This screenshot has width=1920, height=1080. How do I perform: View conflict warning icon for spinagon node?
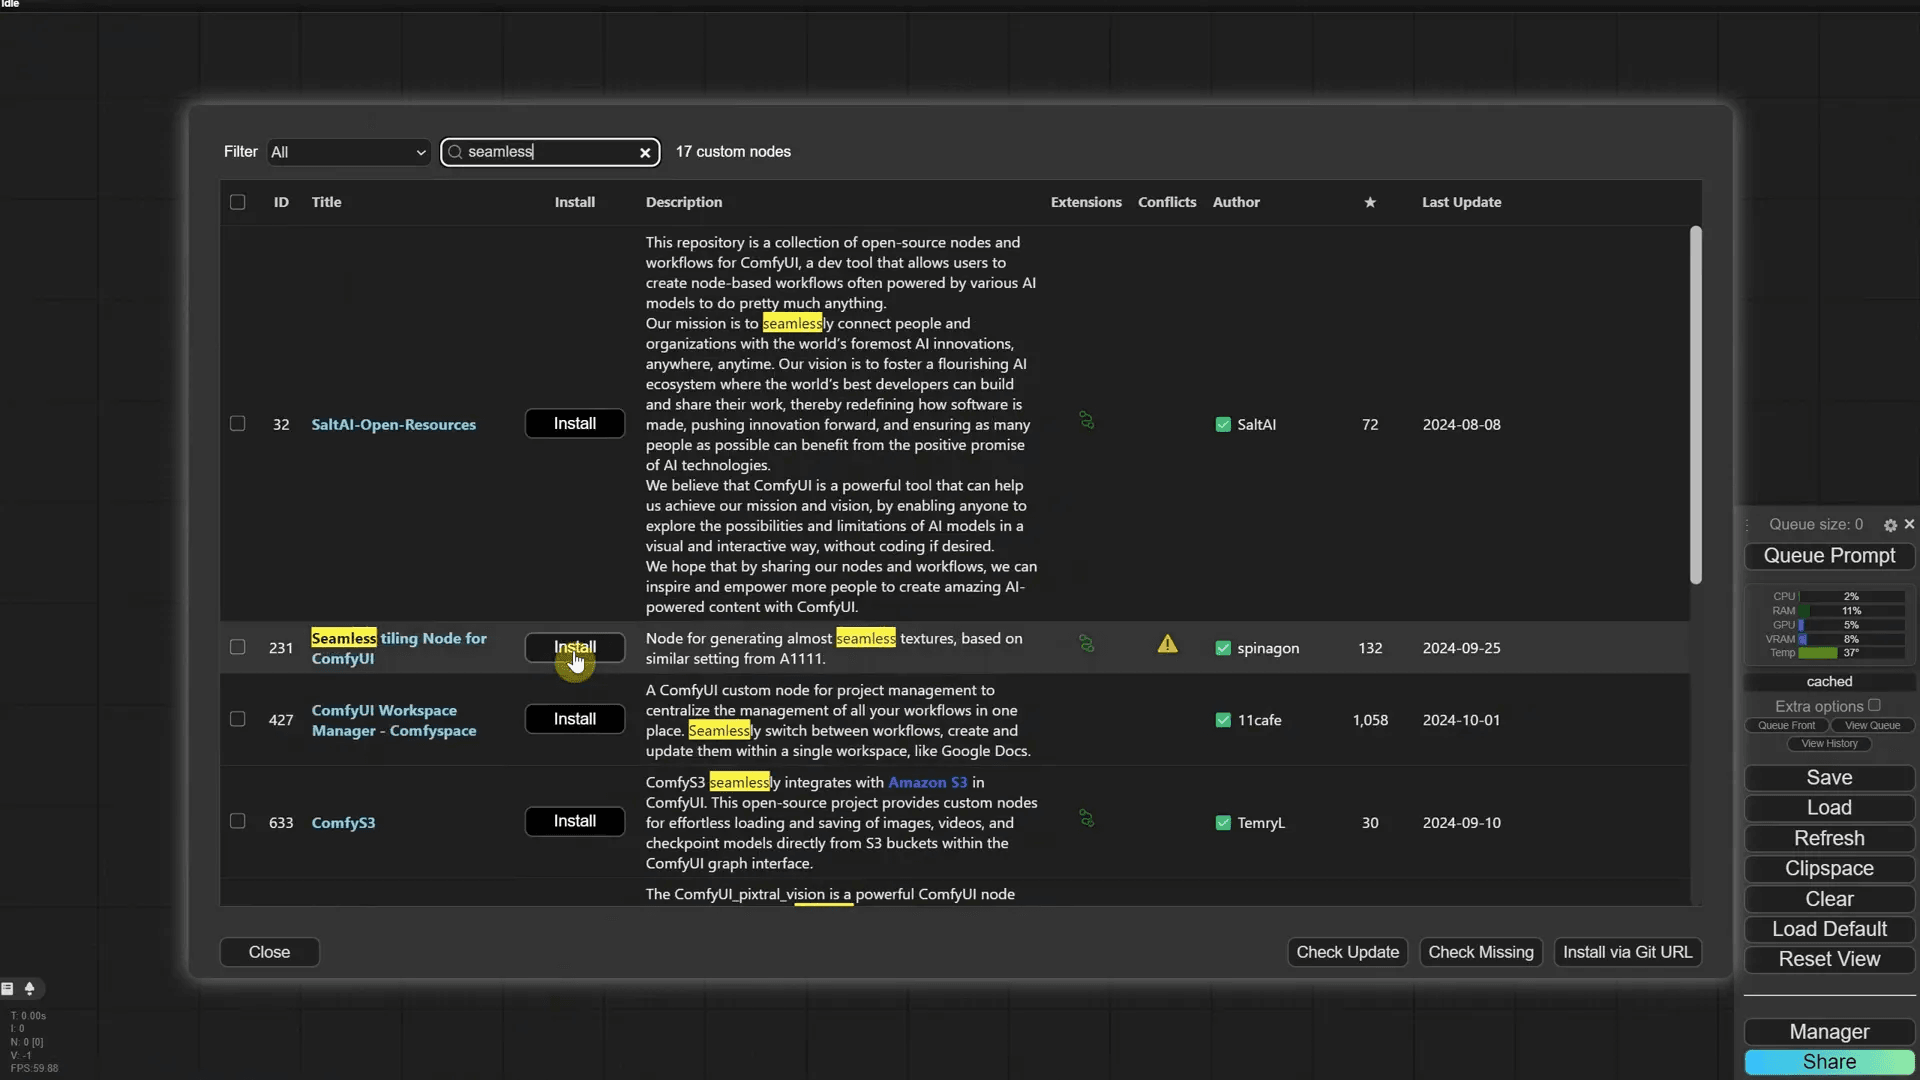[x=1167, y=644]
